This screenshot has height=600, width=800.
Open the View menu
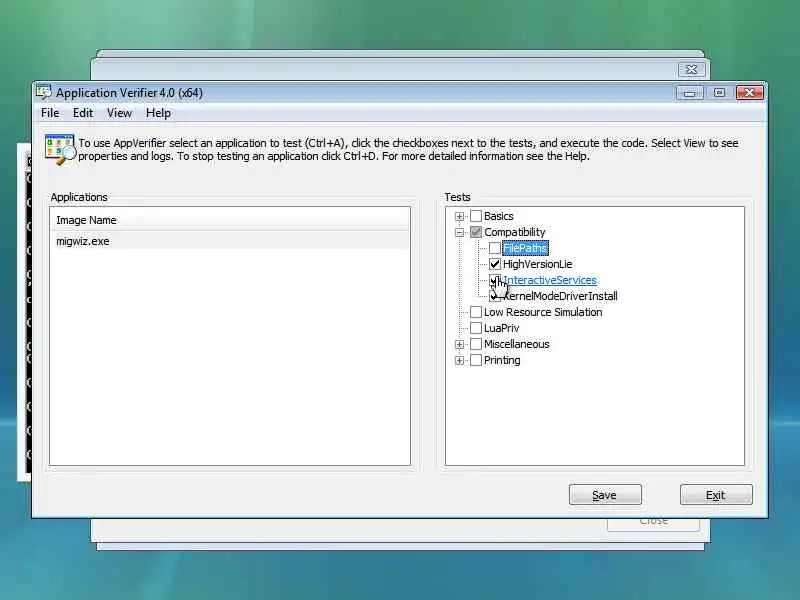coord(119,113)
